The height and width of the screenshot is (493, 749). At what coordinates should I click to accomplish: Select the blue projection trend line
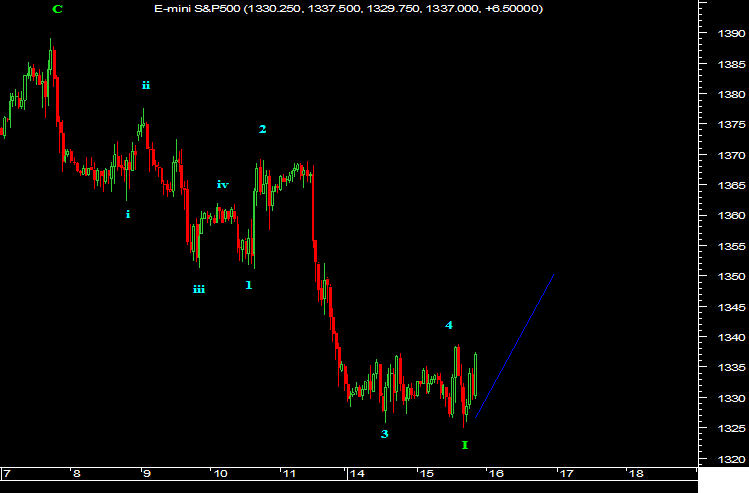tap(515, 346)
